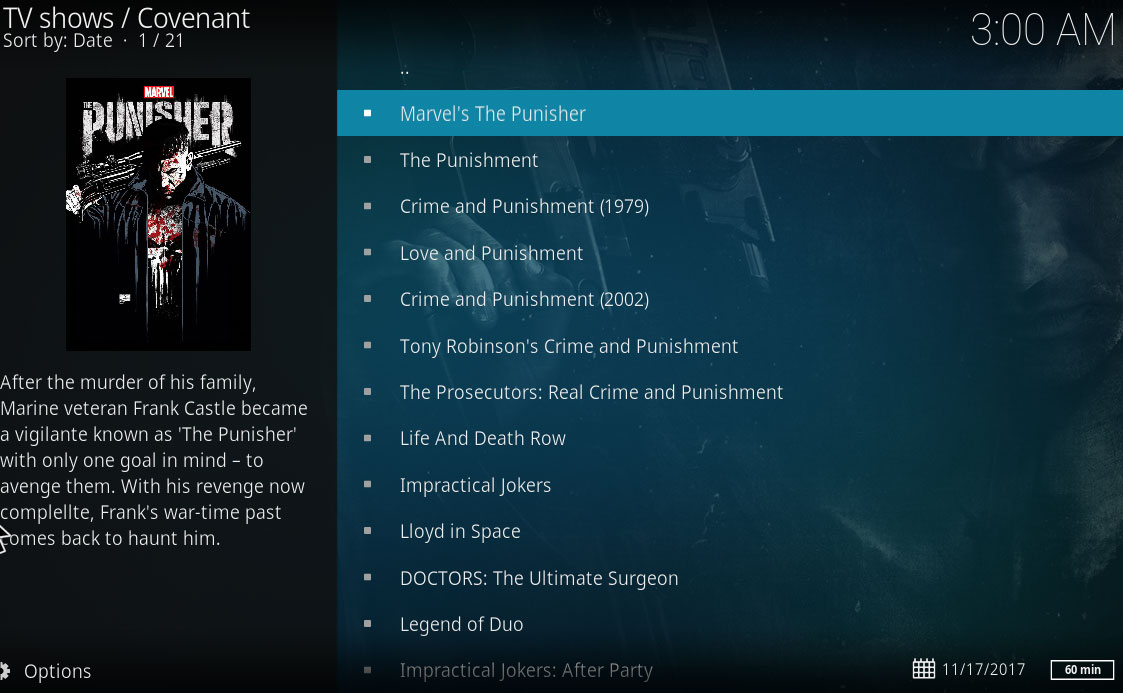This screenshot has height=693, width=1123.
Task: Open The Prosecutors: Real Crime and Punishment
Action: coord(730,392)
